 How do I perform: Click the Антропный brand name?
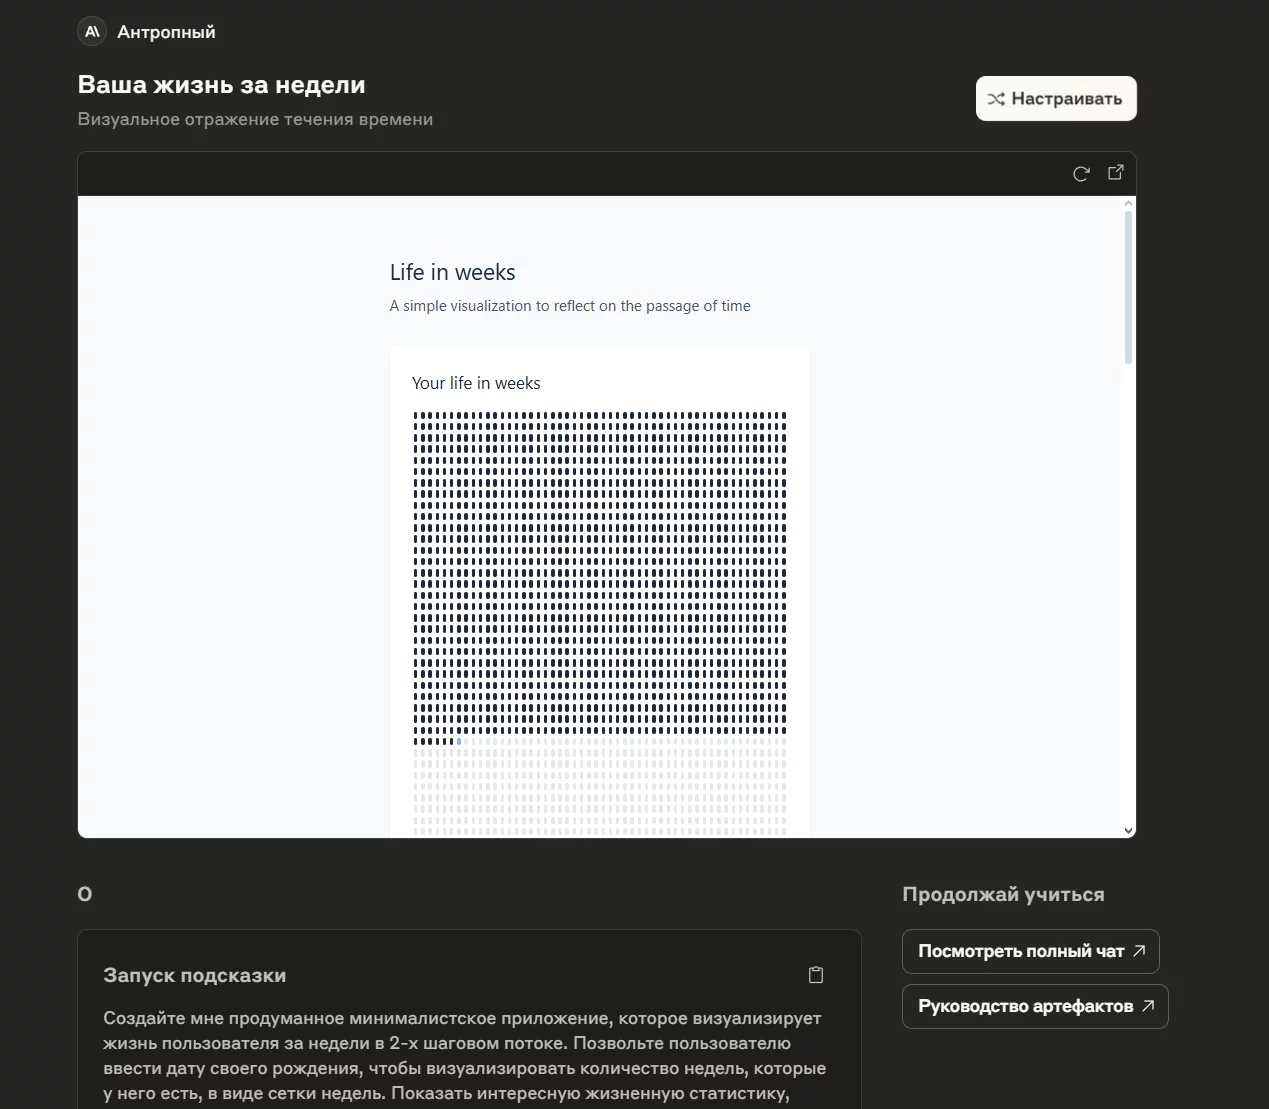click(x=166, y=32)
